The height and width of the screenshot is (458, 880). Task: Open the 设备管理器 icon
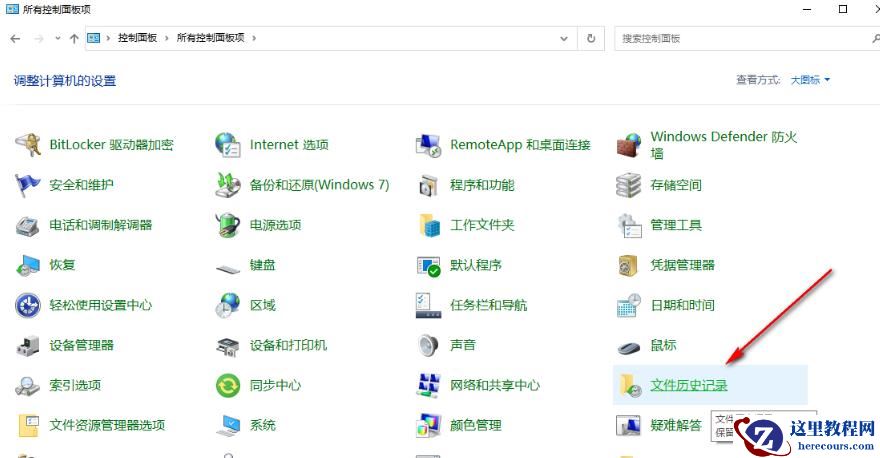[28, 346]
